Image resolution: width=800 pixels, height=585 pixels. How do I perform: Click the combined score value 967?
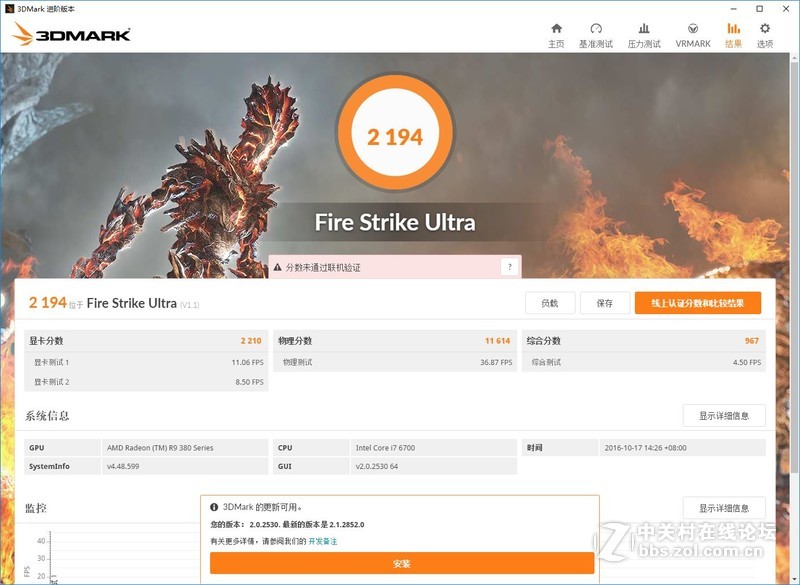(752, 341)
